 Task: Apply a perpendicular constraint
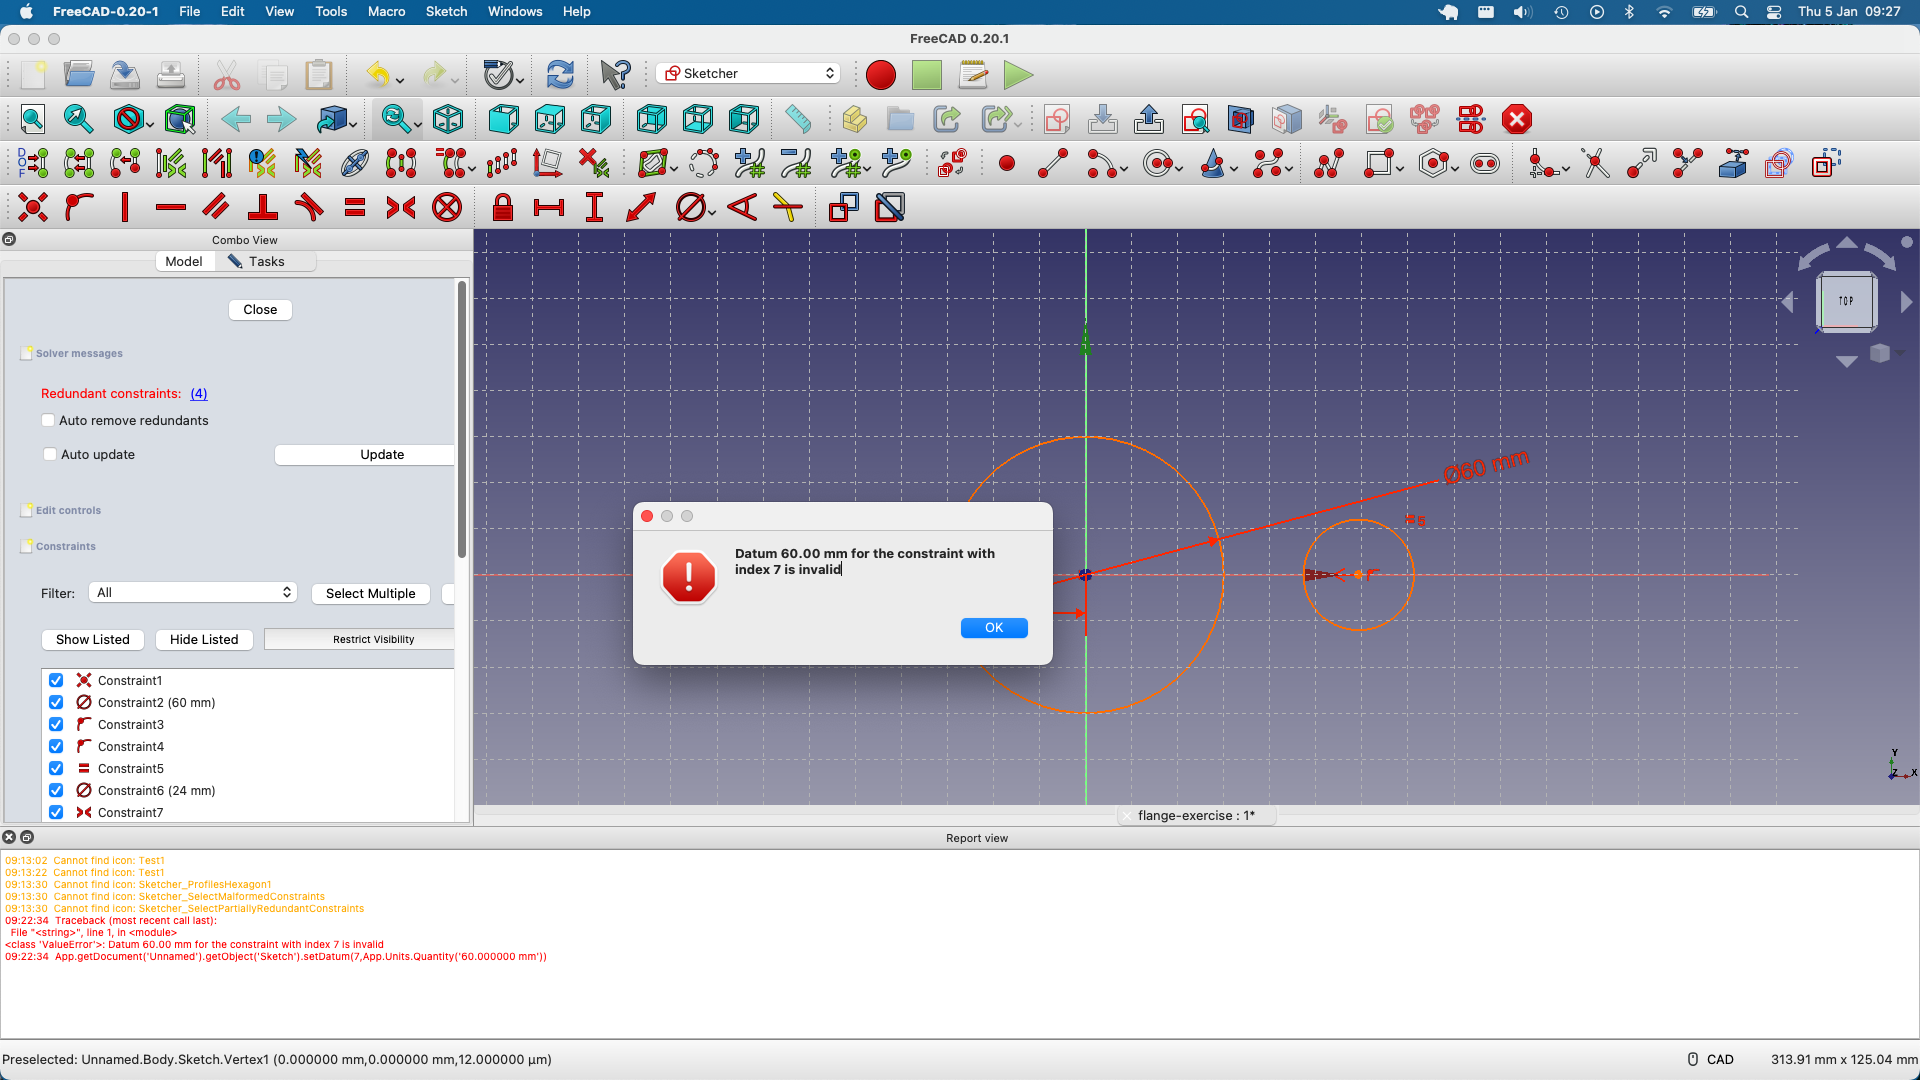coord(264,207)
